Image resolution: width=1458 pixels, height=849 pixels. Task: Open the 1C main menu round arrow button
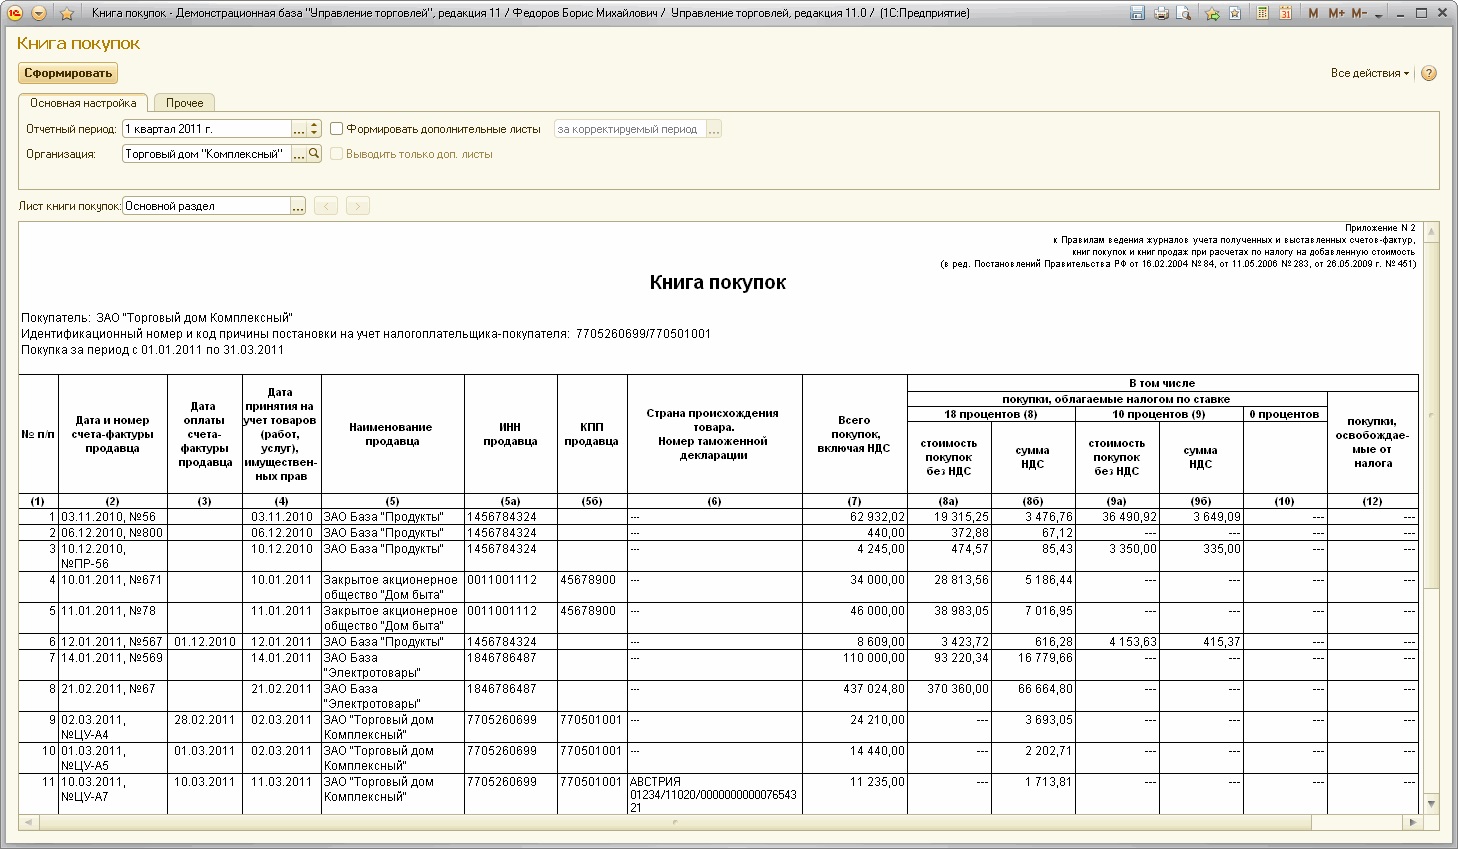(38, 13)
